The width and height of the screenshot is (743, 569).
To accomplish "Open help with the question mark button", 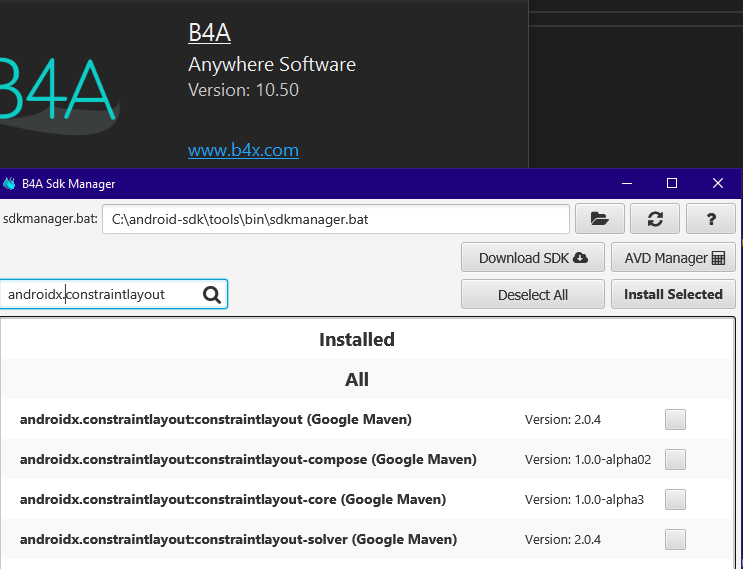I will point(711,219).
